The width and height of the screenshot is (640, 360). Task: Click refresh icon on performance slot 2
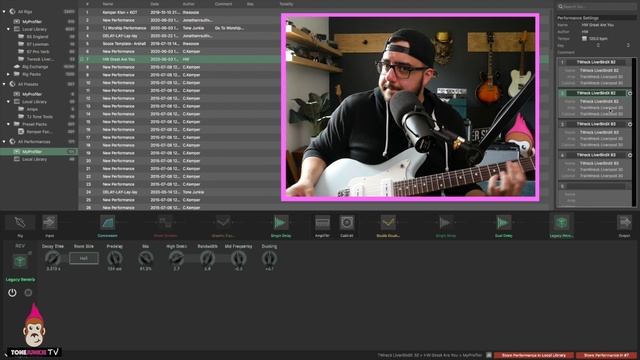629,93
